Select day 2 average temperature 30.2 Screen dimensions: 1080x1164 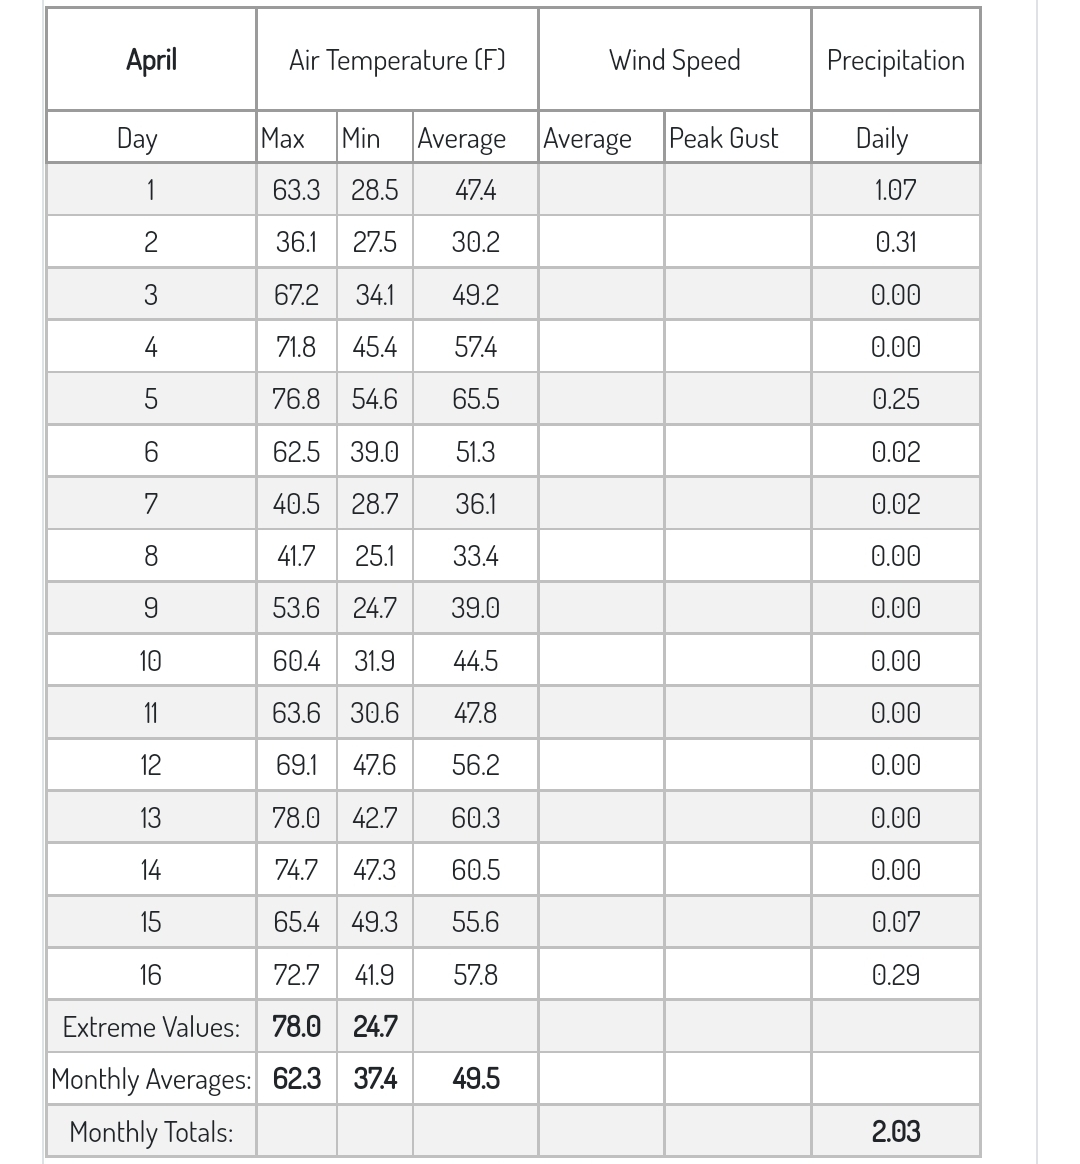point(475,242)
